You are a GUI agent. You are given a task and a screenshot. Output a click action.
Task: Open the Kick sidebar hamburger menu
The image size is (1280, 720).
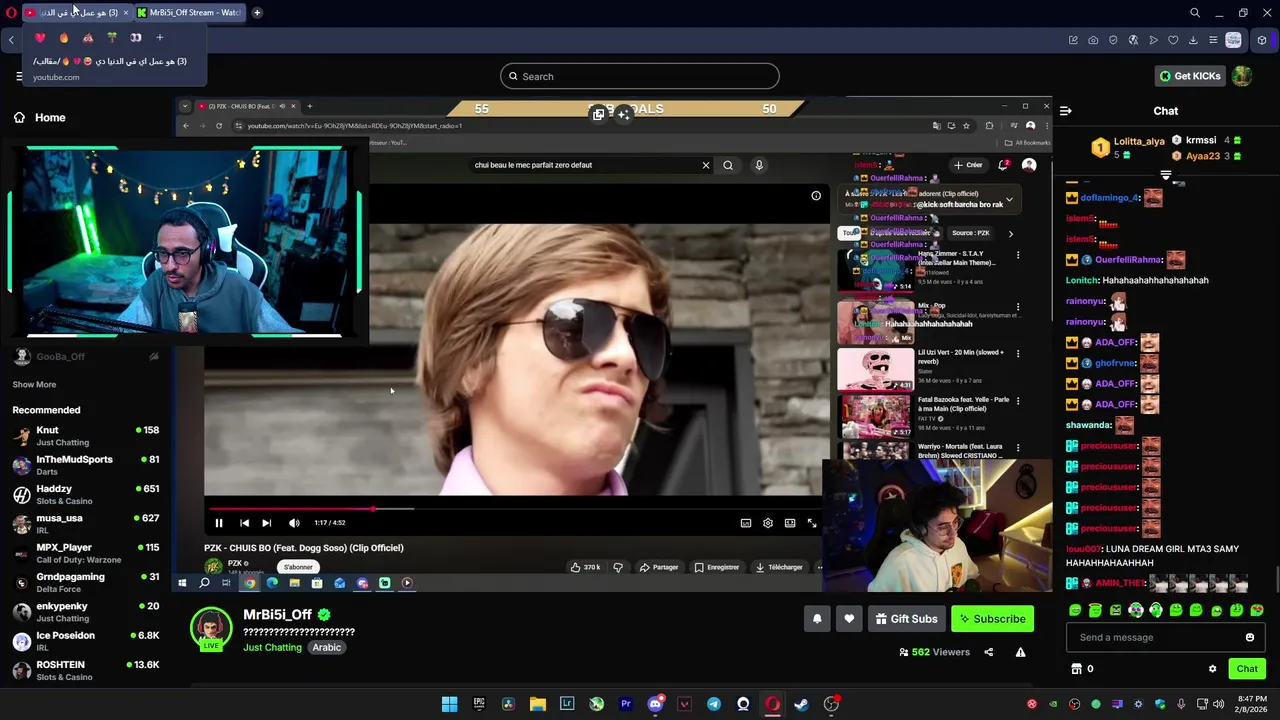click(x=19, y=76)
